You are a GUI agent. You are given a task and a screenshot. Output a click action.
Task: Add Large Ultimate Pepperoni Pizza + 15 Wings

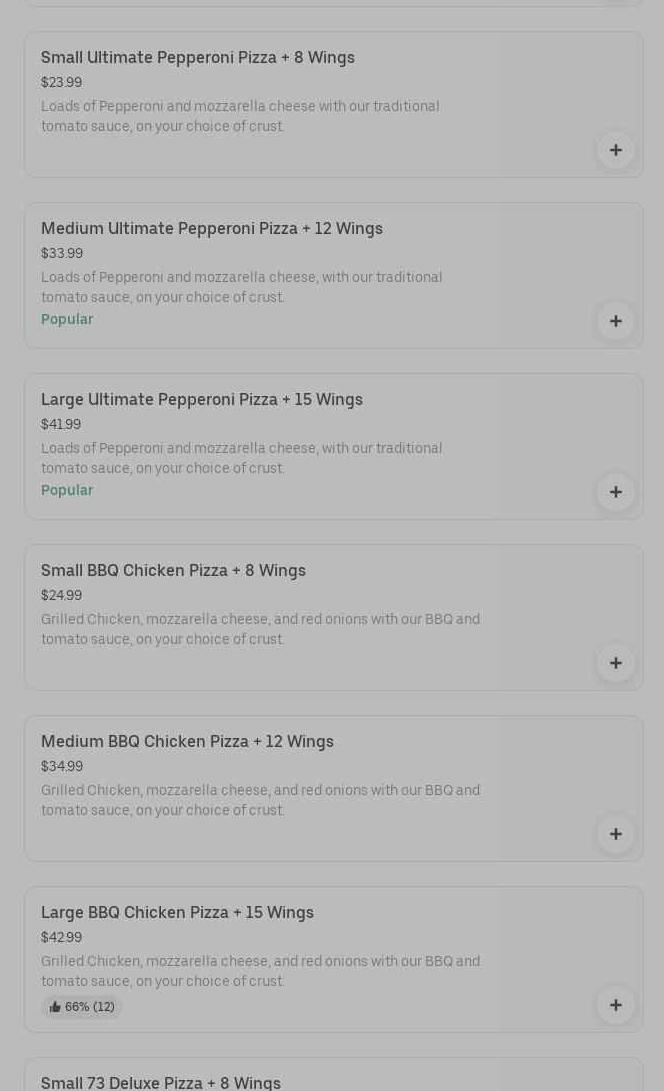[615, 492]
